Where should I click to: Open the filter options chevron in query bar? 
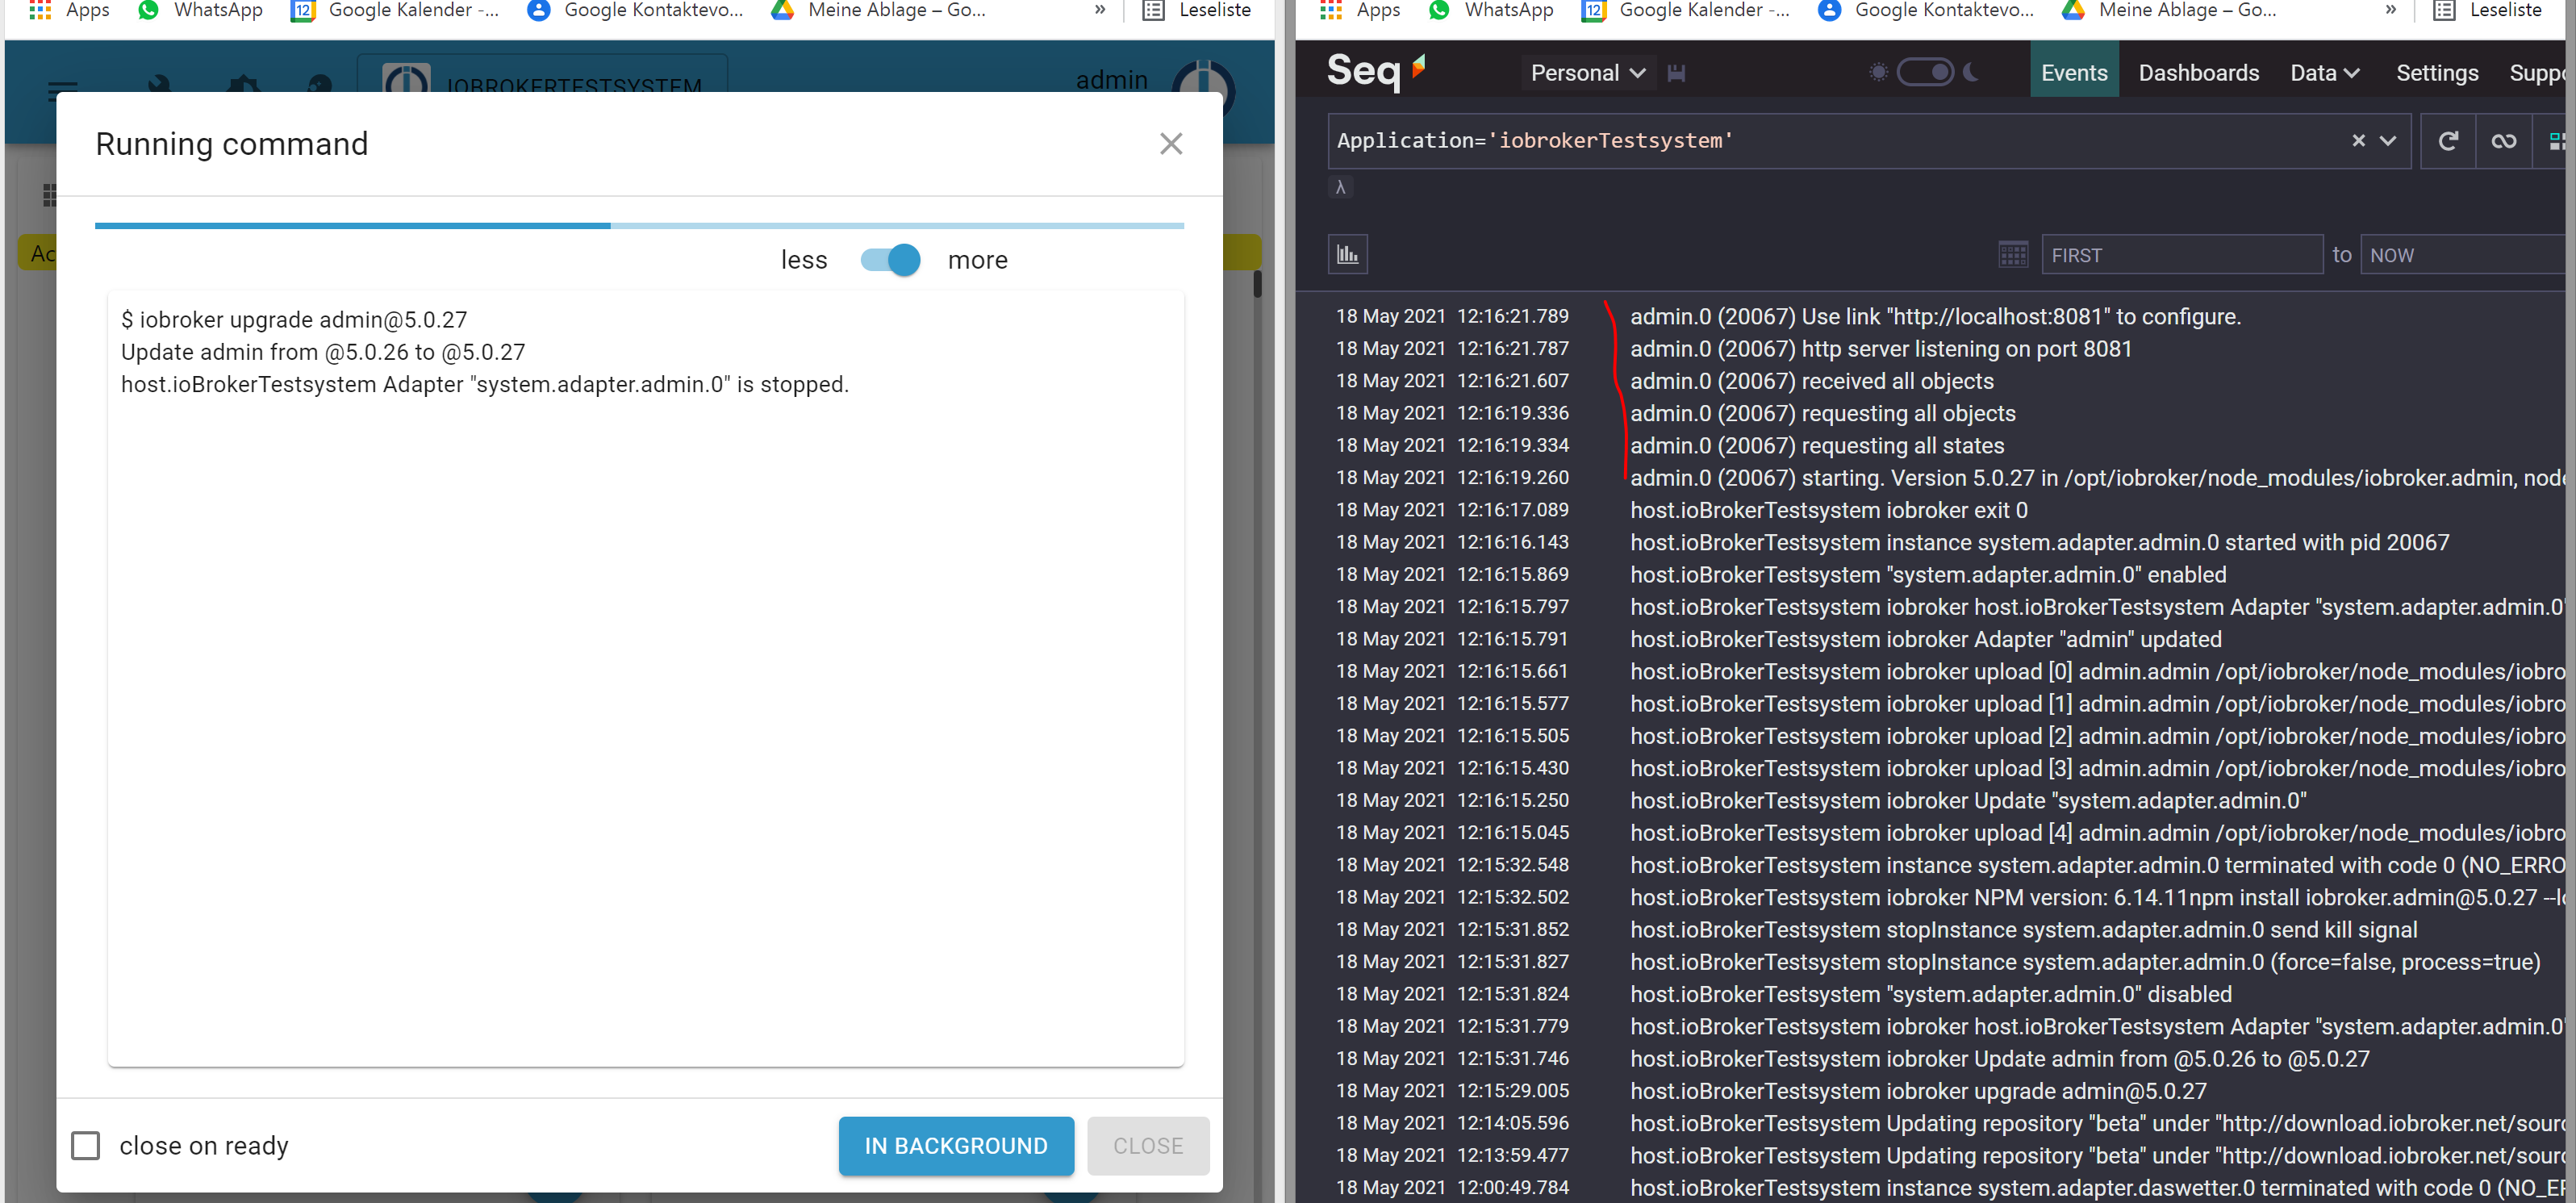click(x=2390, y=140)
